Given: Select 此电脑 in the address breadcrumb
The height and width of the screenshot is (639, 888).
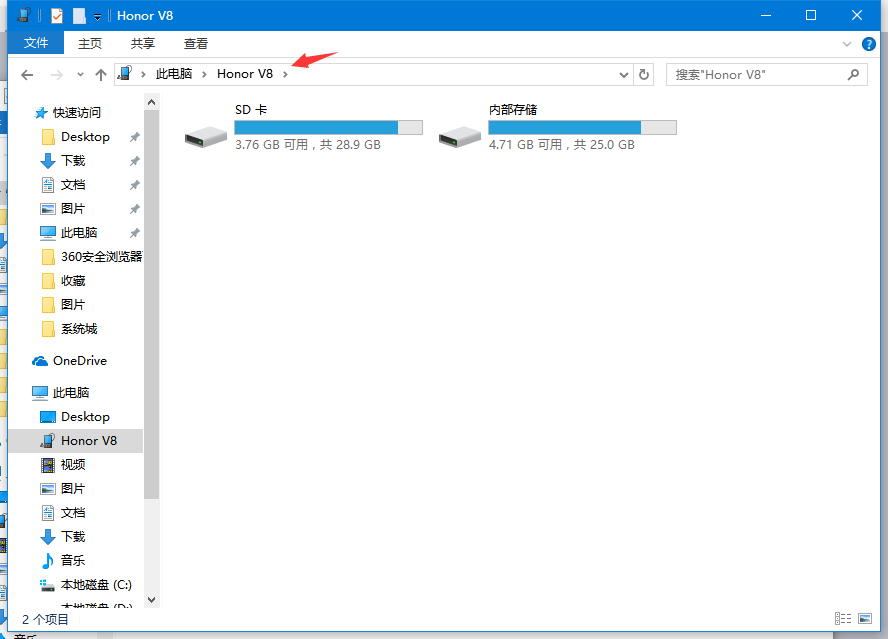Looking at the screenshot, I should point(174,74).
